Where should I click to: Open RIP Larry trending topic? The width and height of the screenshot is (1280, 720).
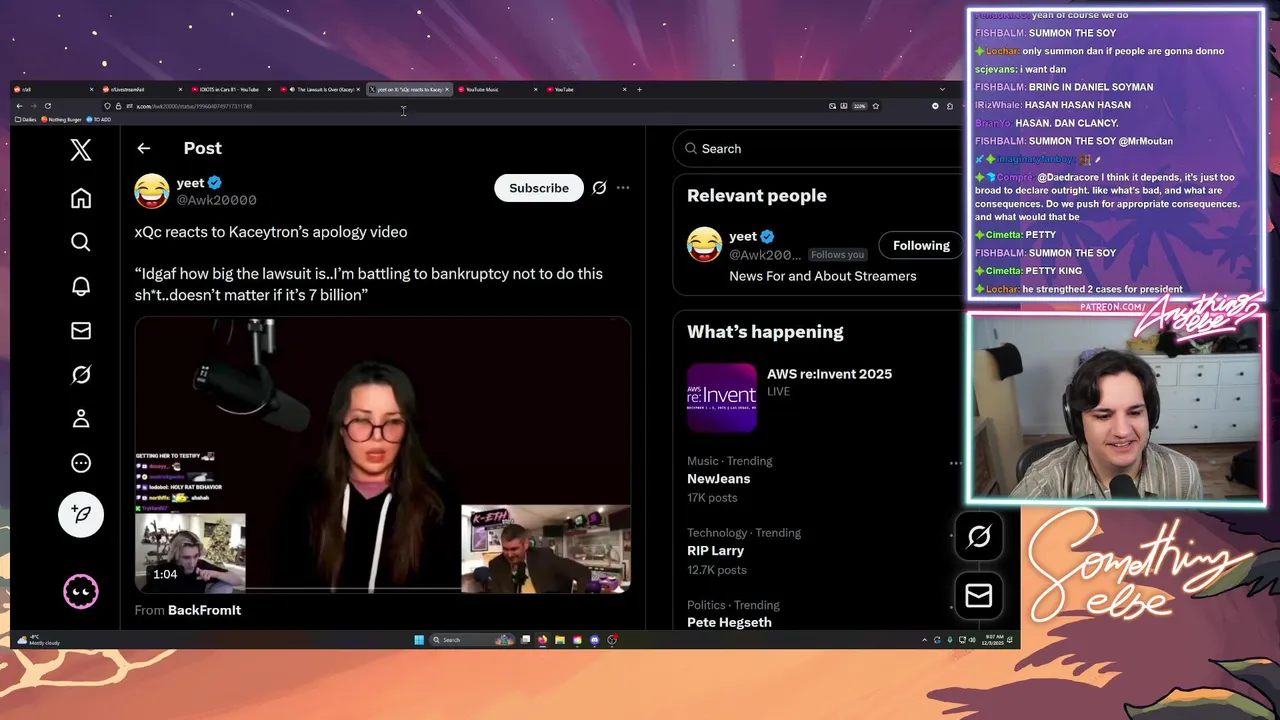tap(715, 551)
